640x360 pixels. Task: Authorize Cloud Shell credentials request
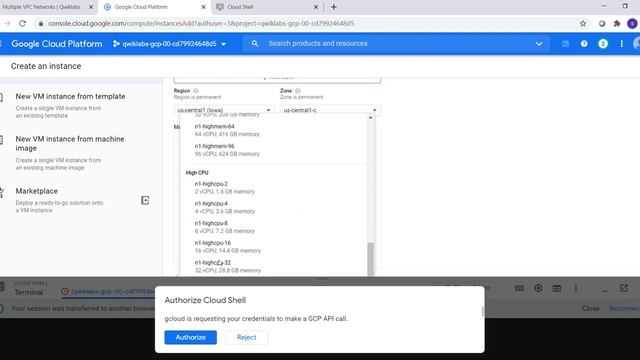[191, 338]
